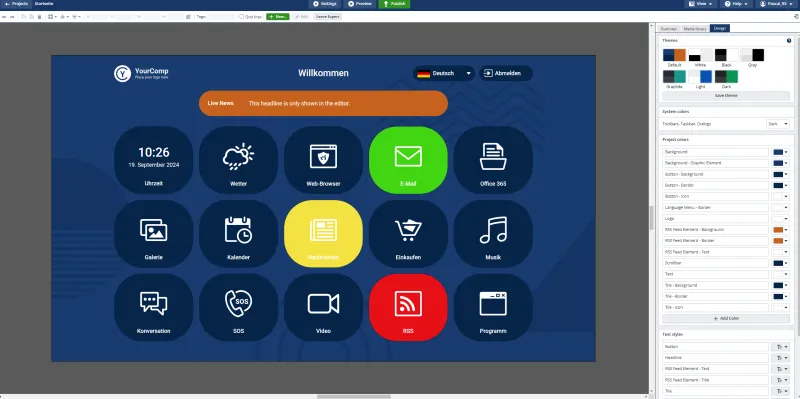Viewport: 800px width, 399px height.
Task: Click the redo arrow in toolbar
Action: pyautogui.click(x=12, y=17)
